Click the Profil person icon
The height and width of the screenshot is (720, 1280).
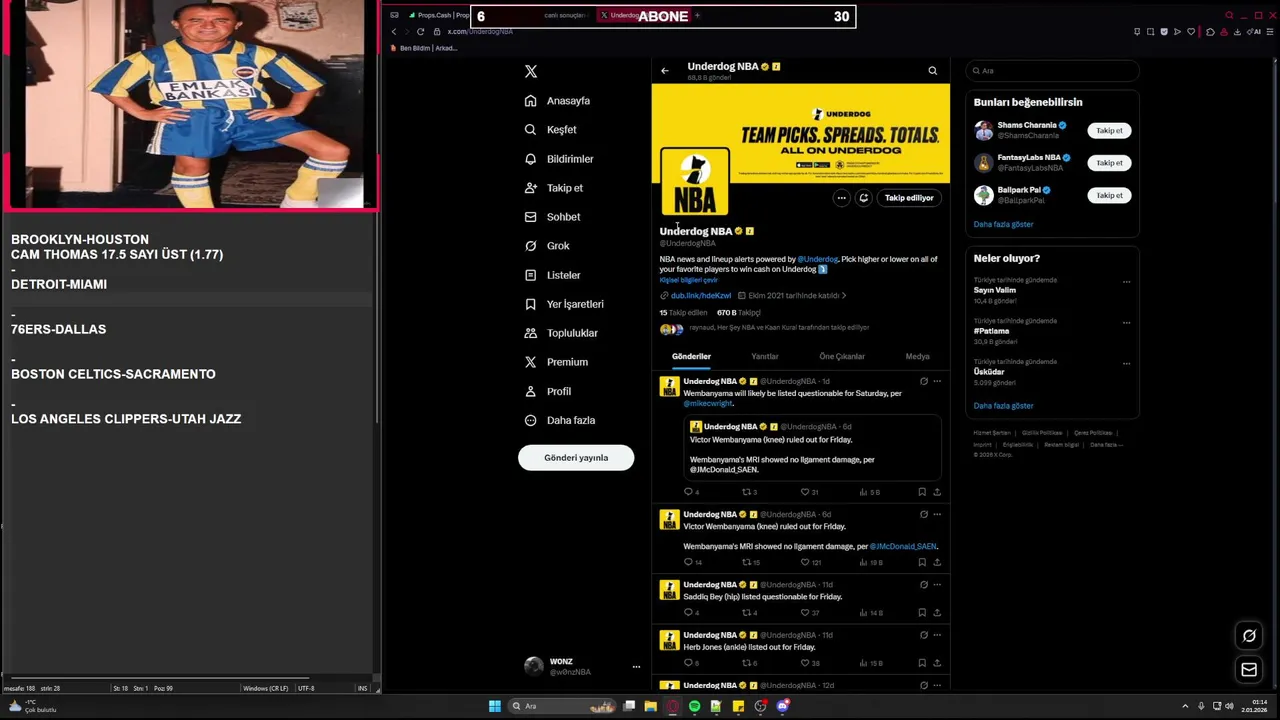point(531,391)
